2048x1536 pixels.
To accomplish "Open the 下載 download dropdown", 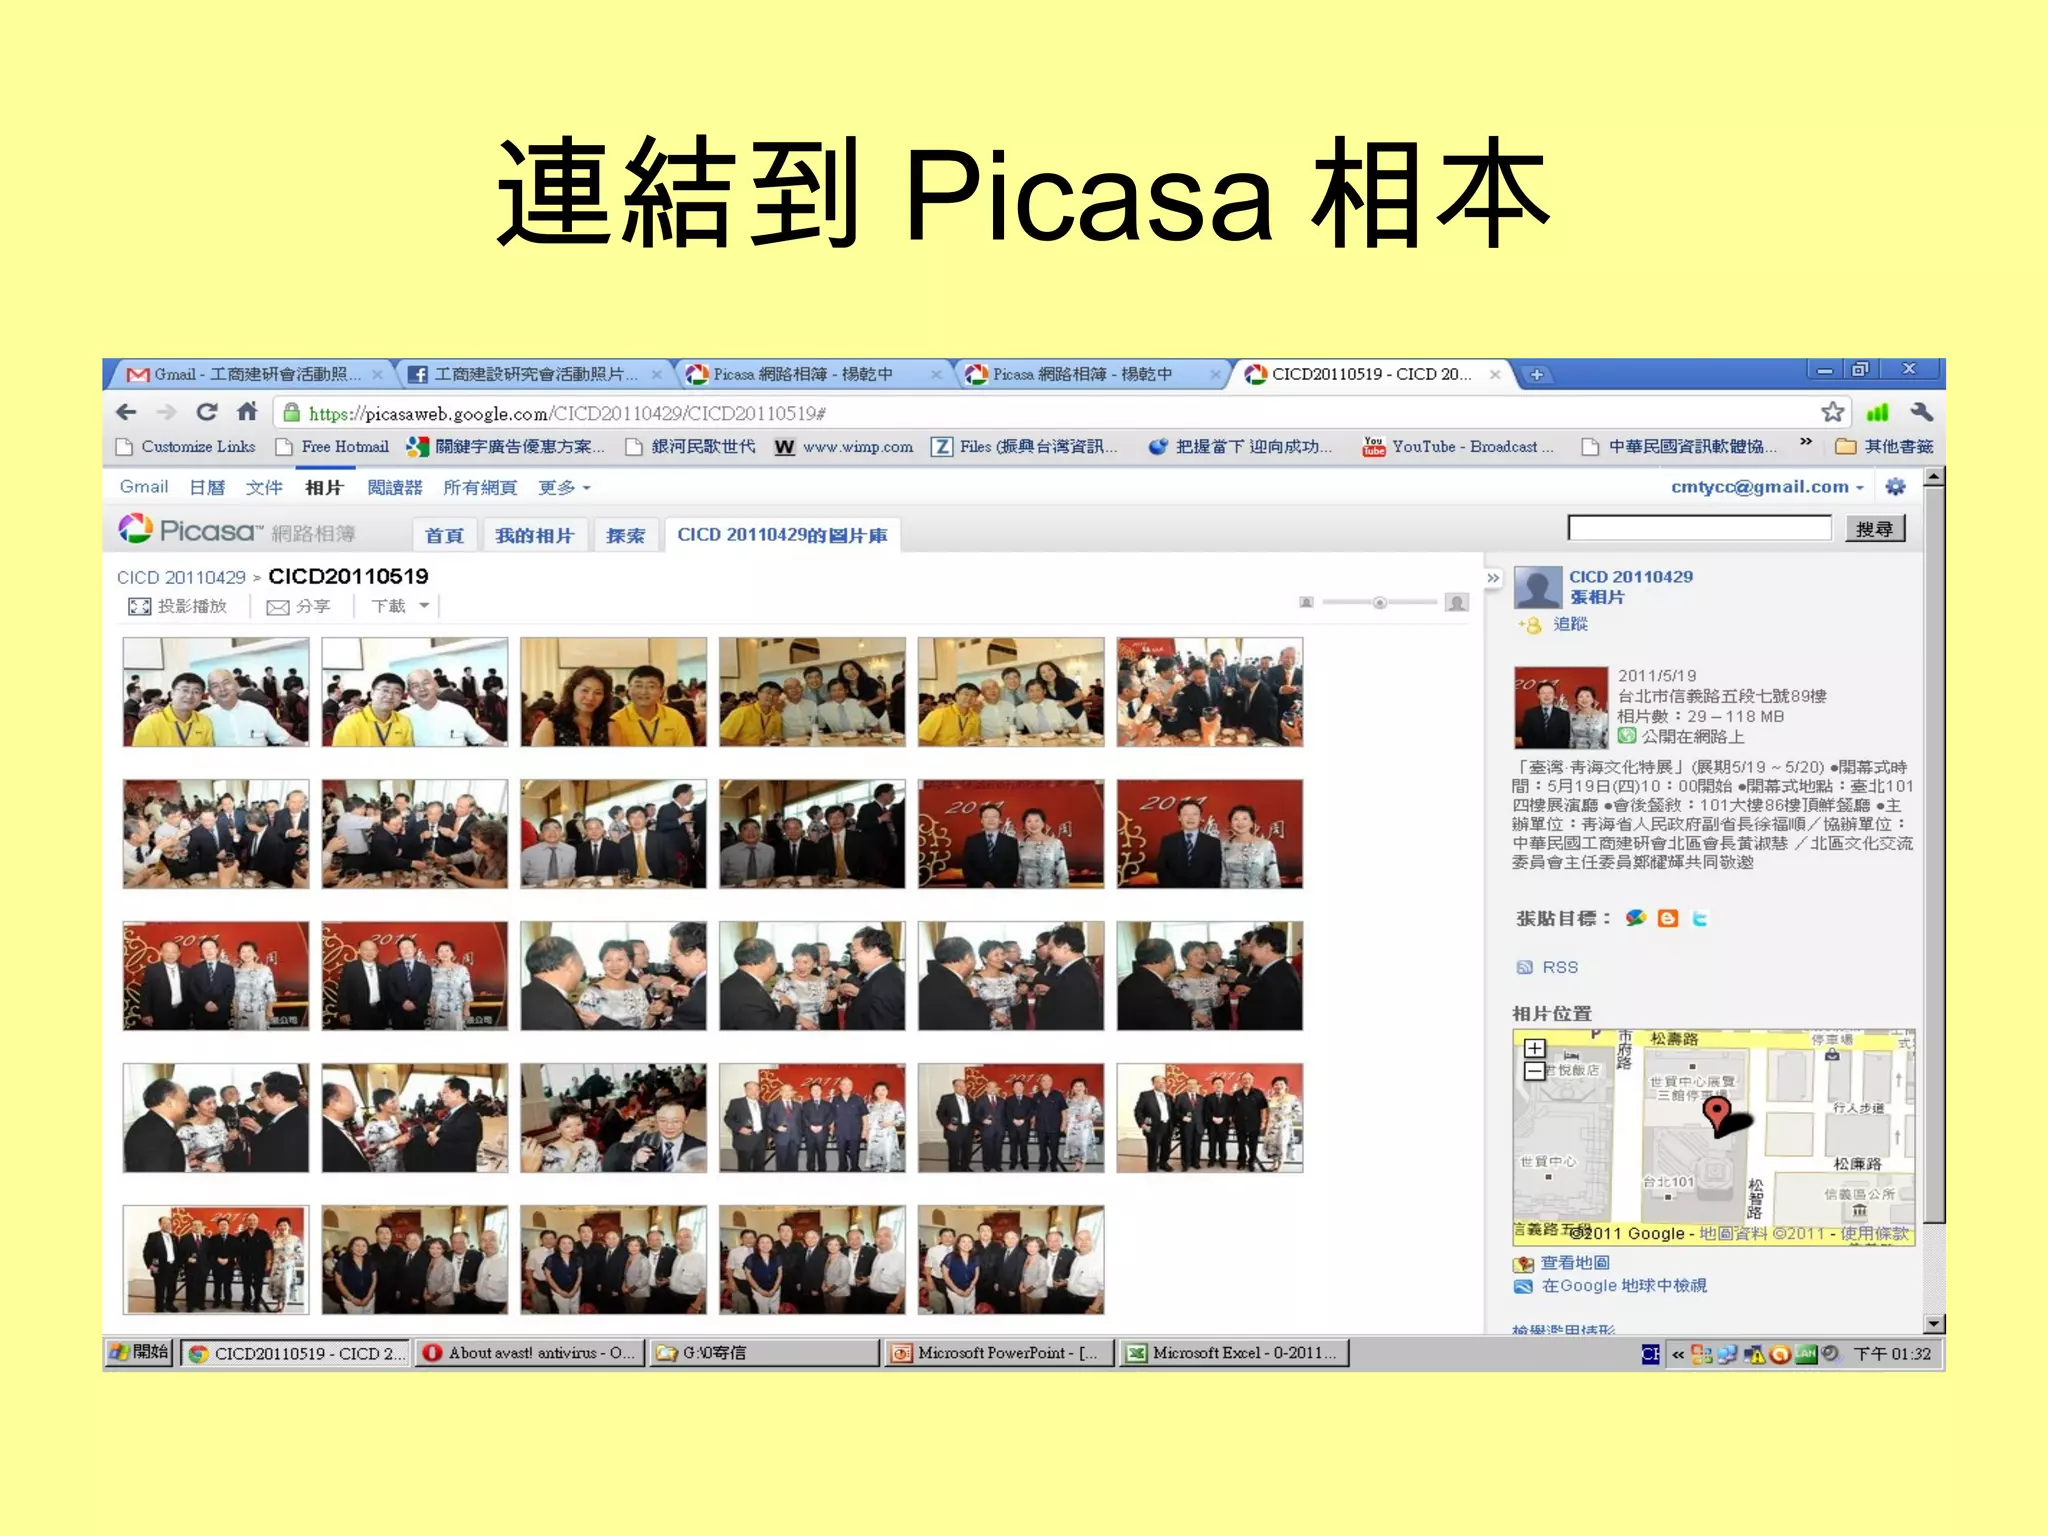I will coord(400,606).
